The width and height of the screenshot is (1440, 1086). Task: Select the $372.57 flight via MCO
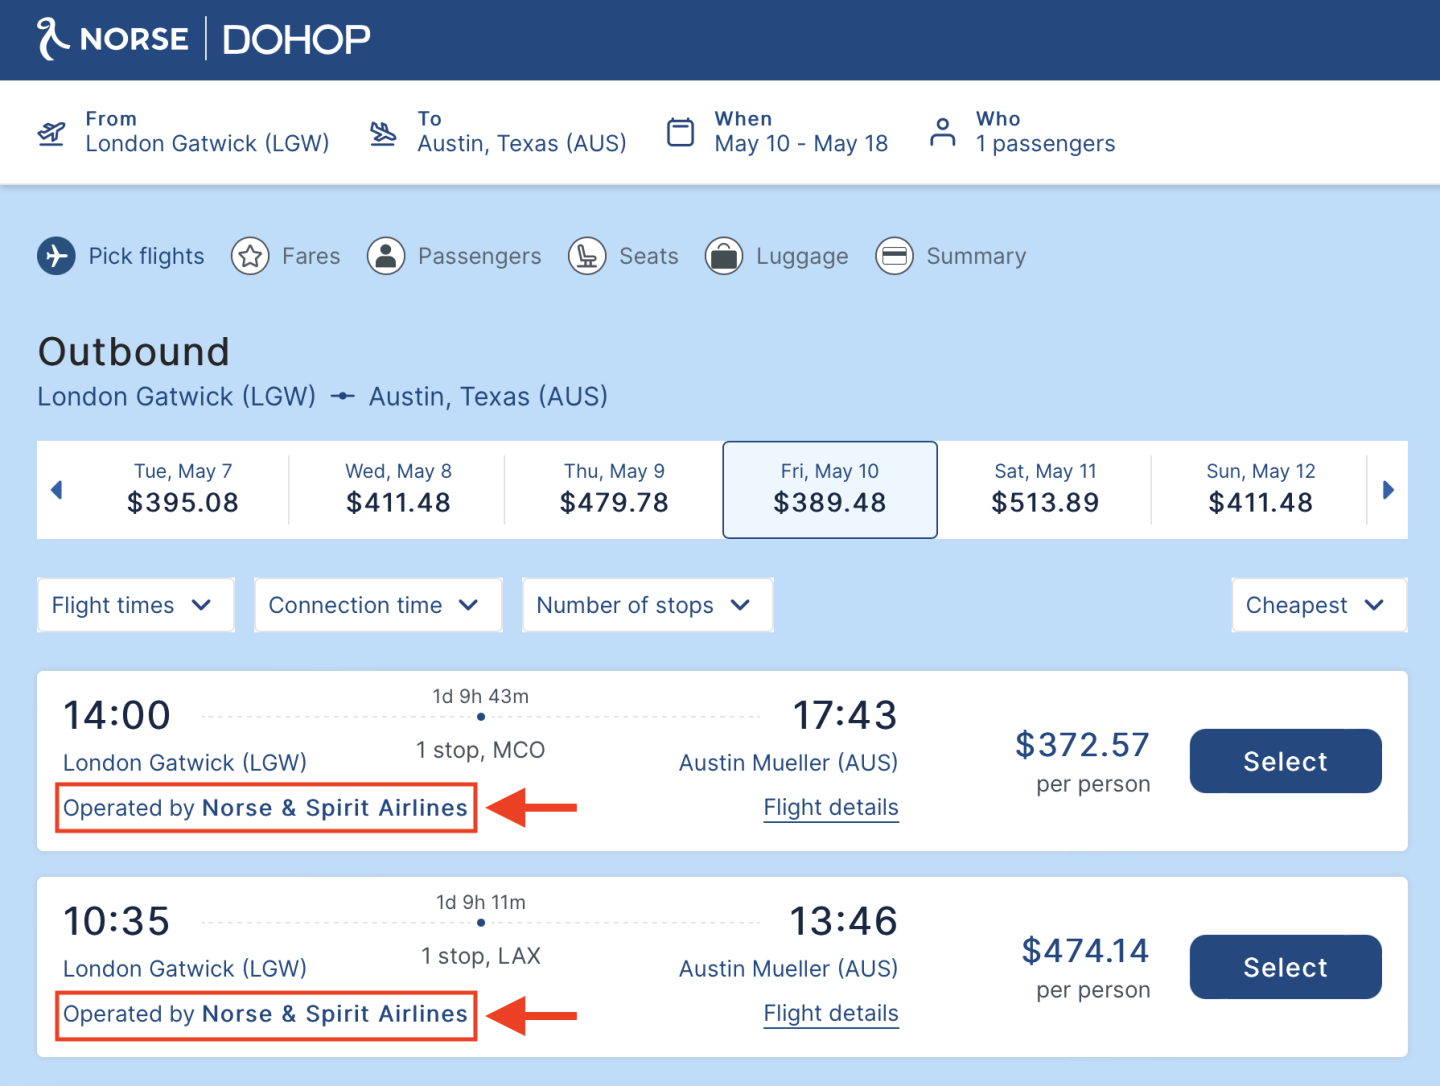click(1285, 761)
